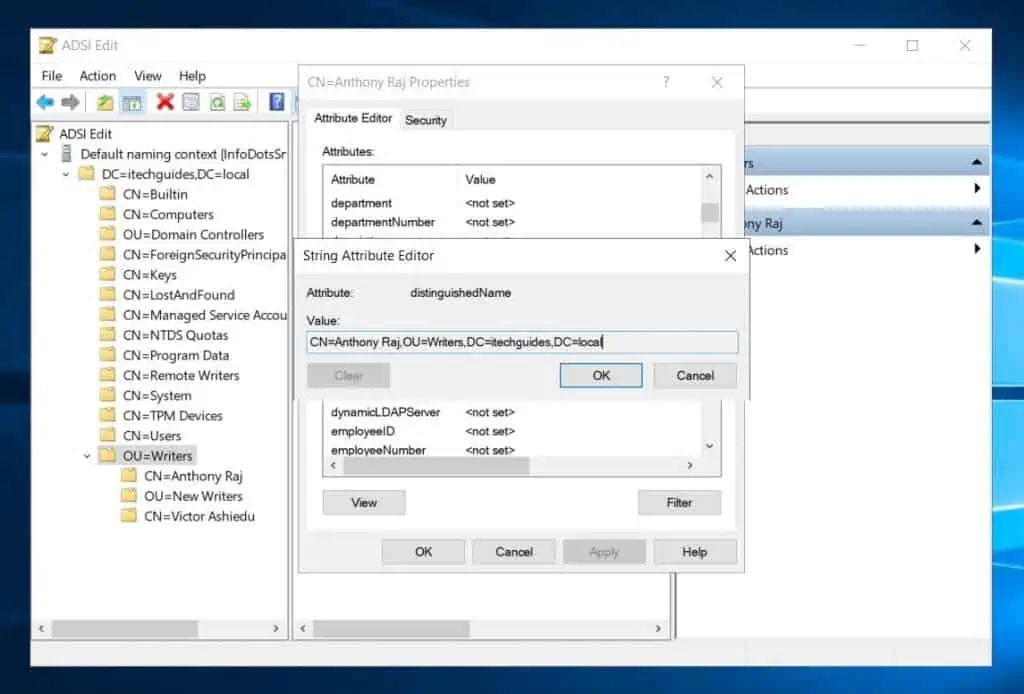This screenshot has height=694, width=1024.
Task: Click the question mark in Properties title
Action: pos(666,82)
